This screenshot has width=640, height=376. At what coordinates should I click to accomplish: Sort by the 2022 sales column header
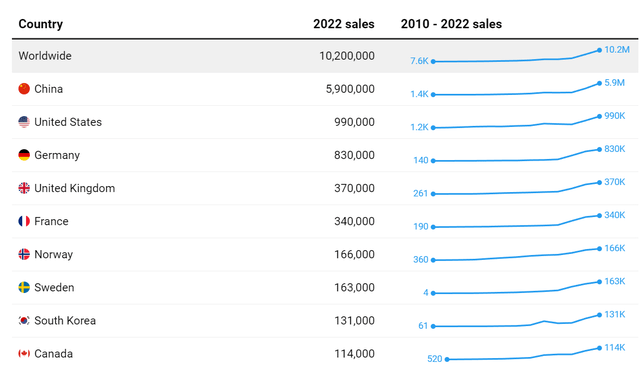[x=344, y=24]
